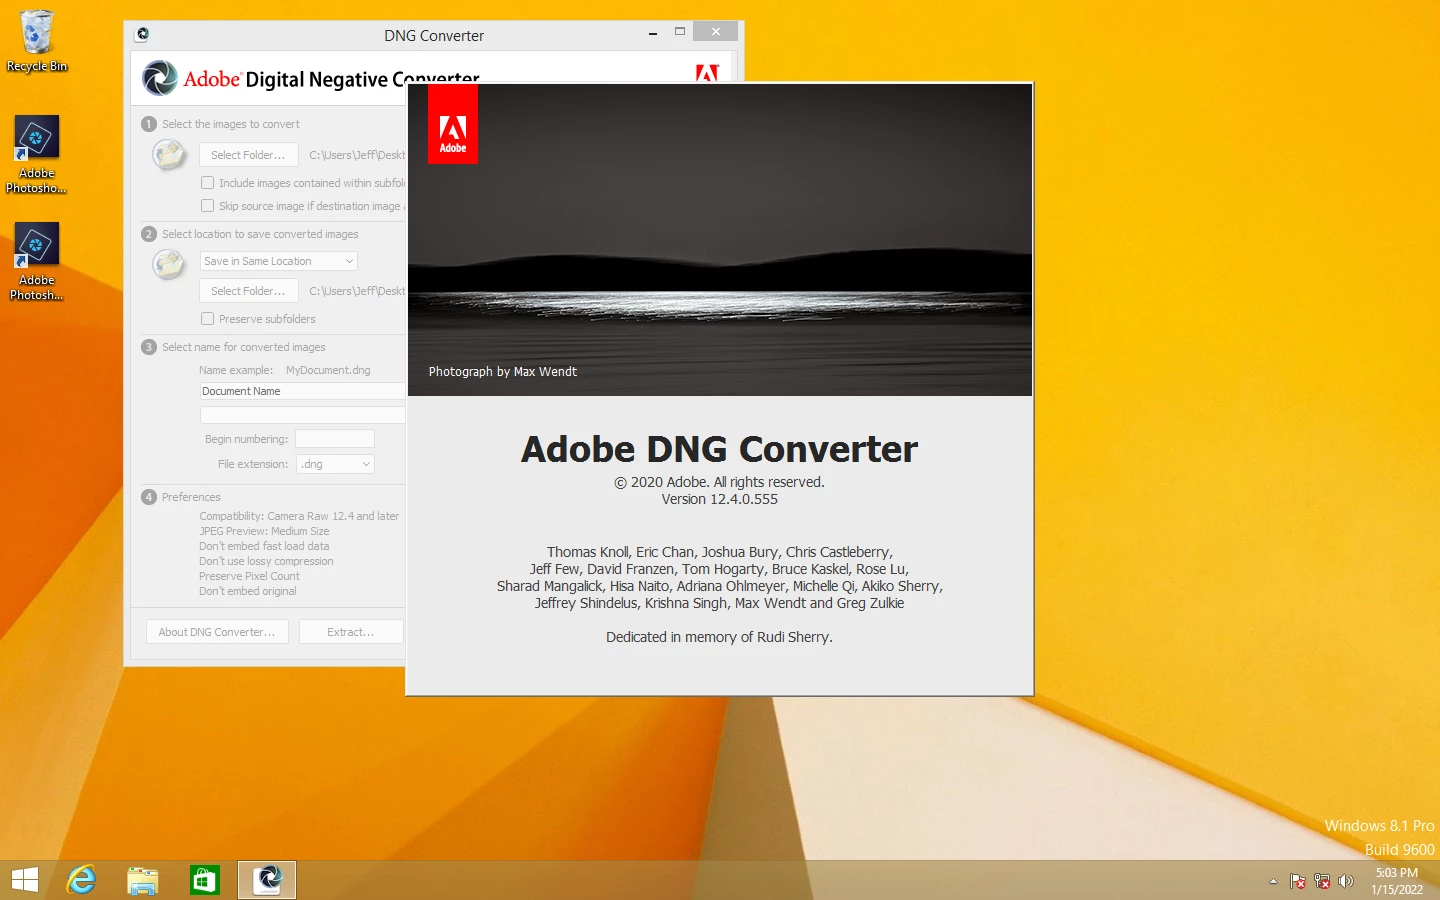Open the Document Name naming dropdown
The height and width of the screenshot is (900, 1440).
coord(302,391)
